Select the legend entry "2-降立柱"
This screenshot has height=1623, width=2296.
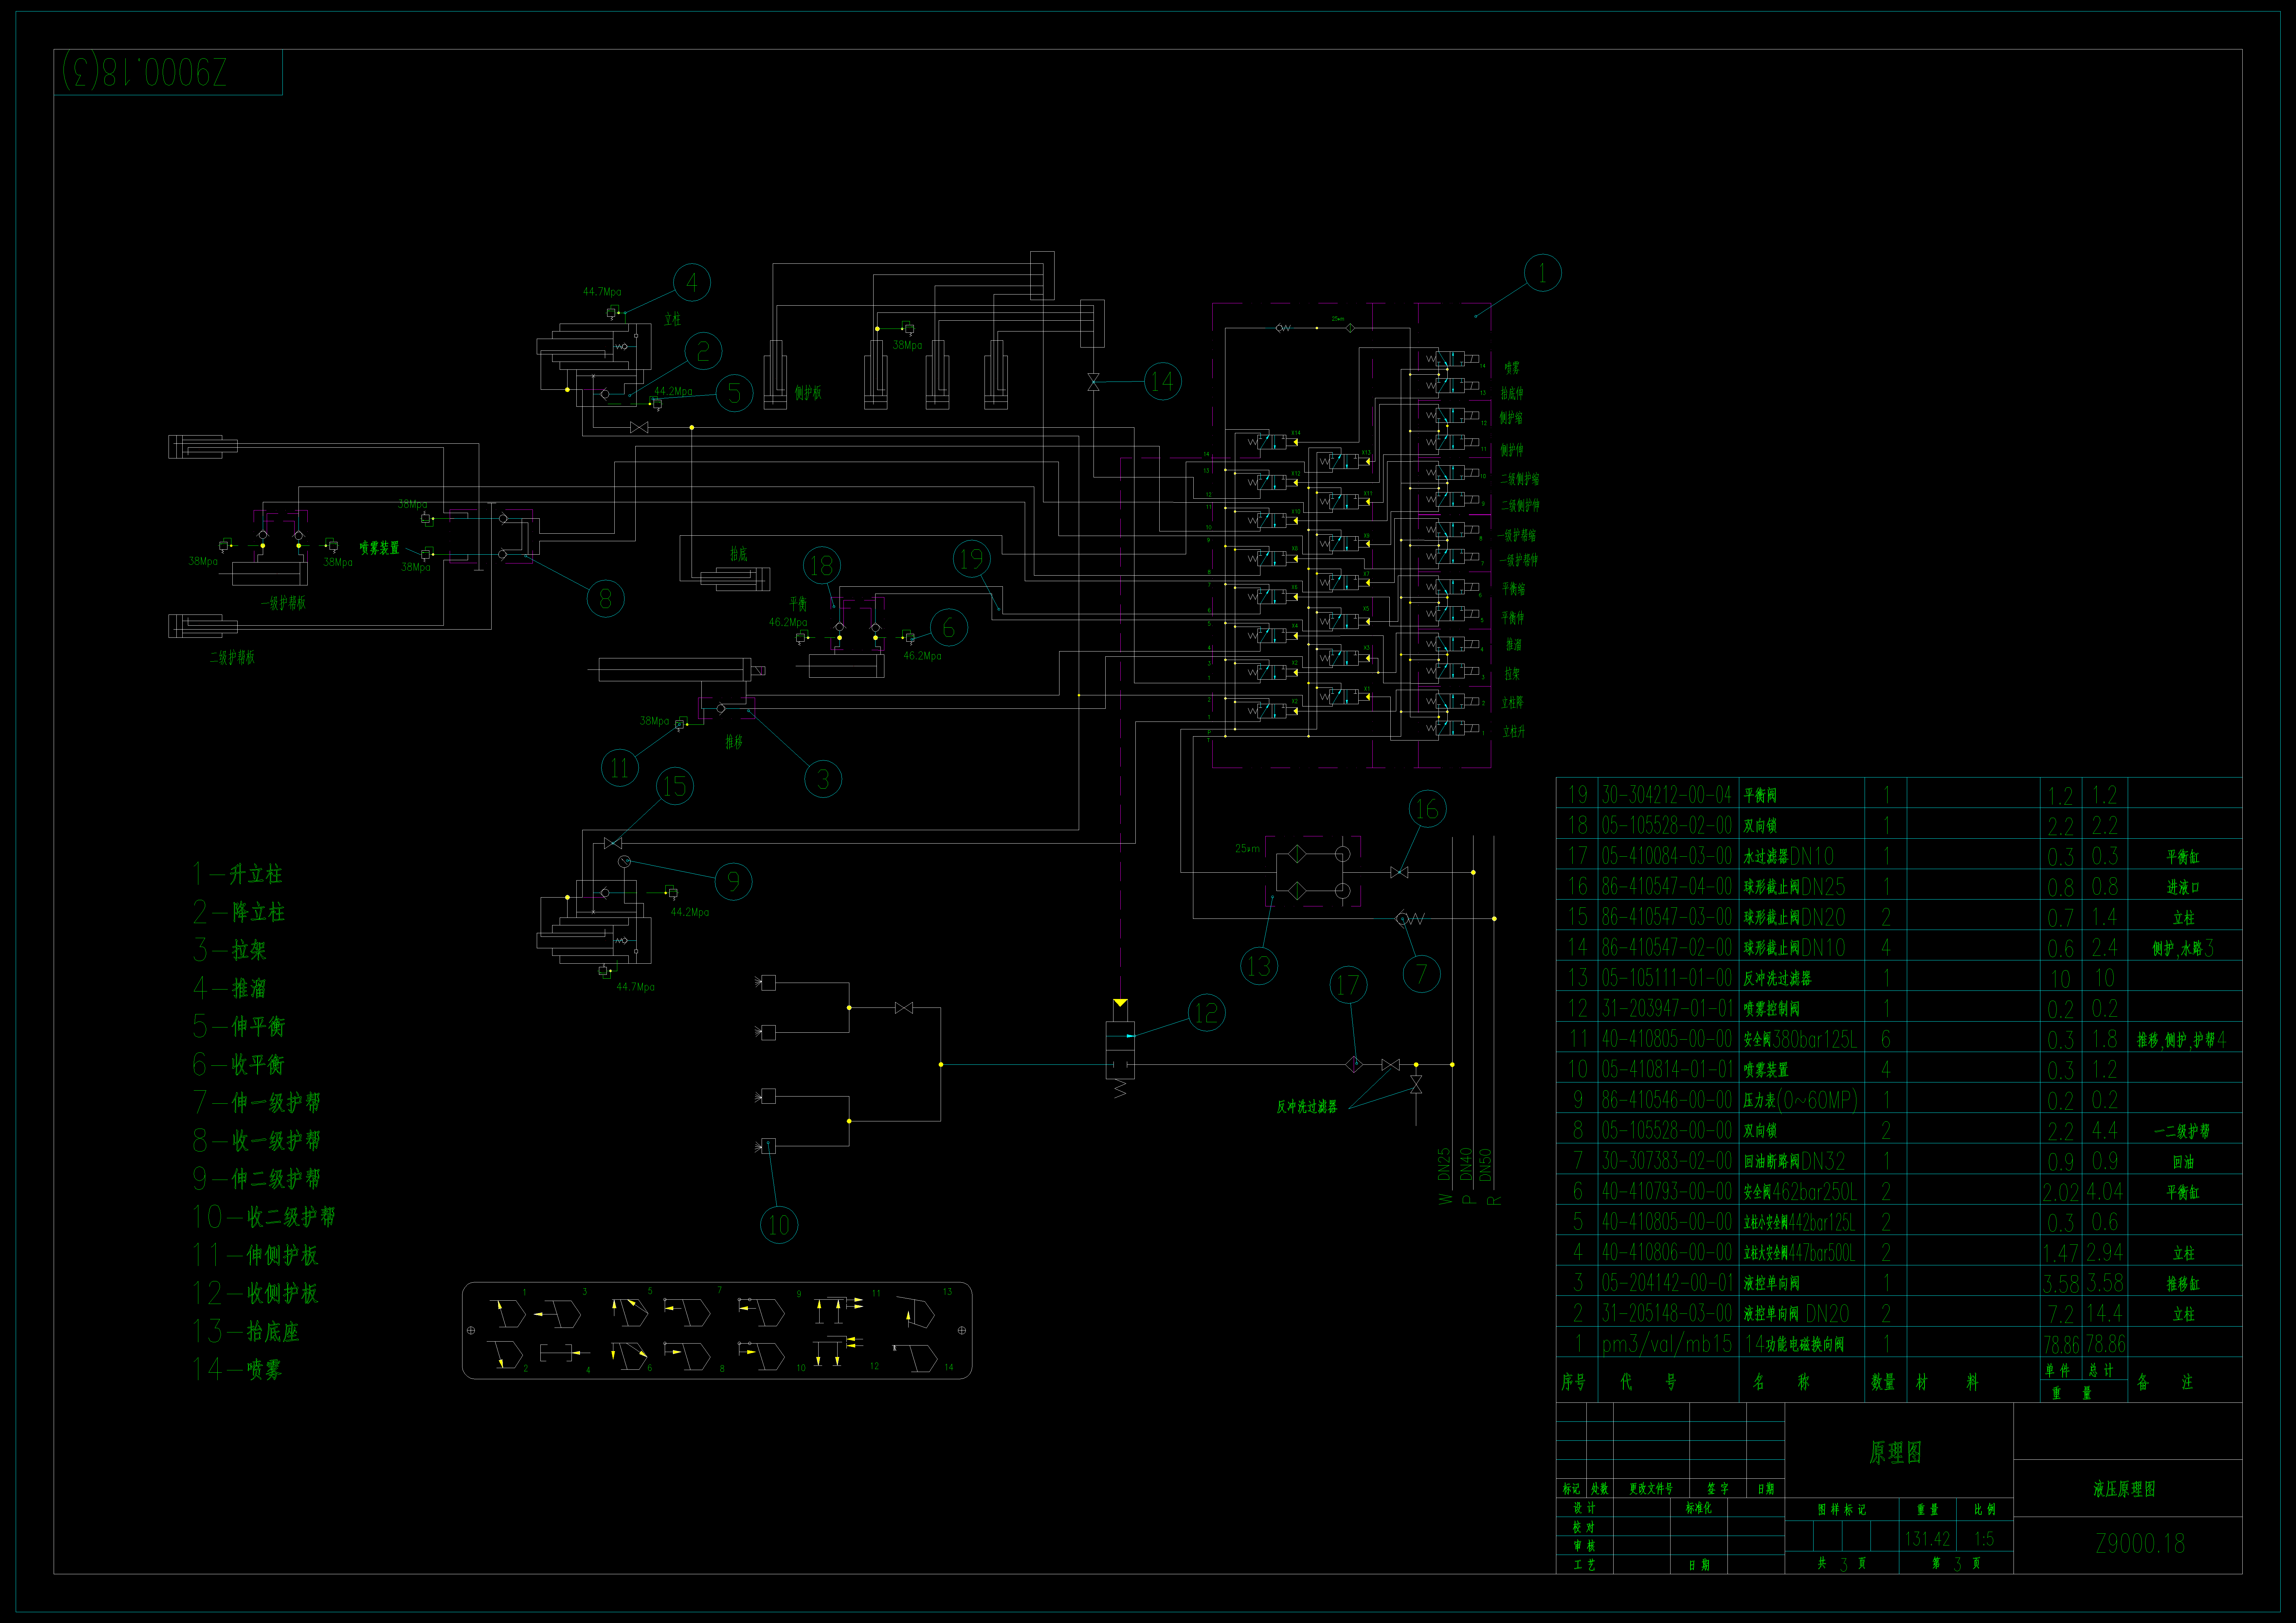(x=239, y=912)
